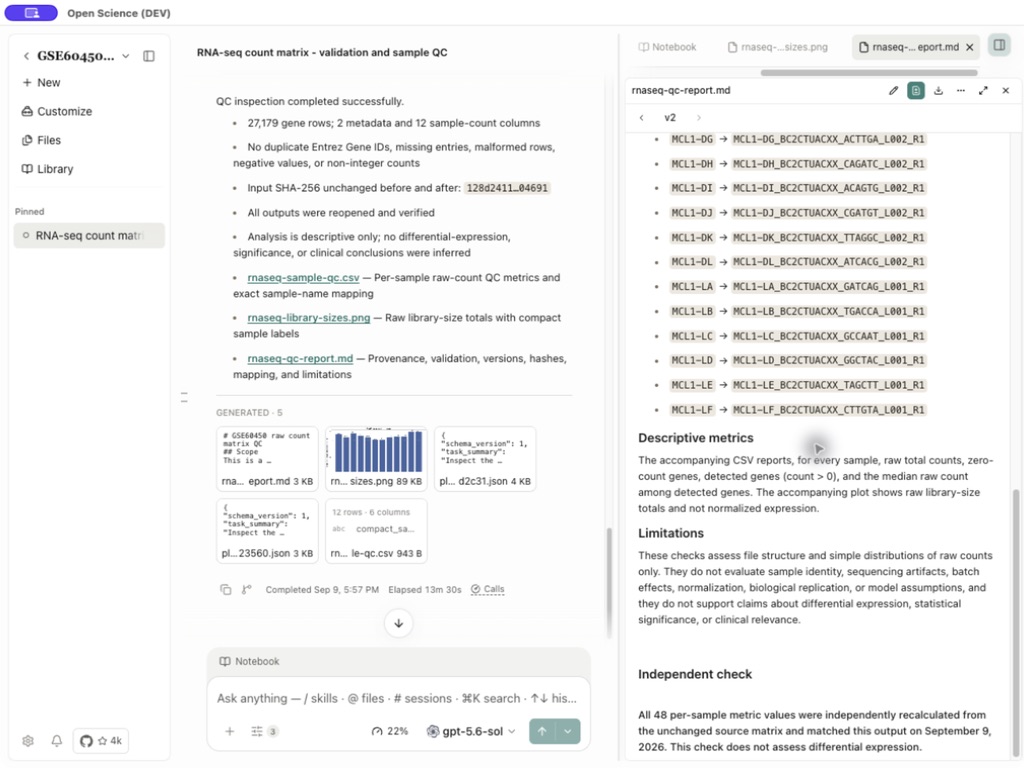
Task: Open the report.md 3 KB thumbnail
Action: click(x=267, y=458)
